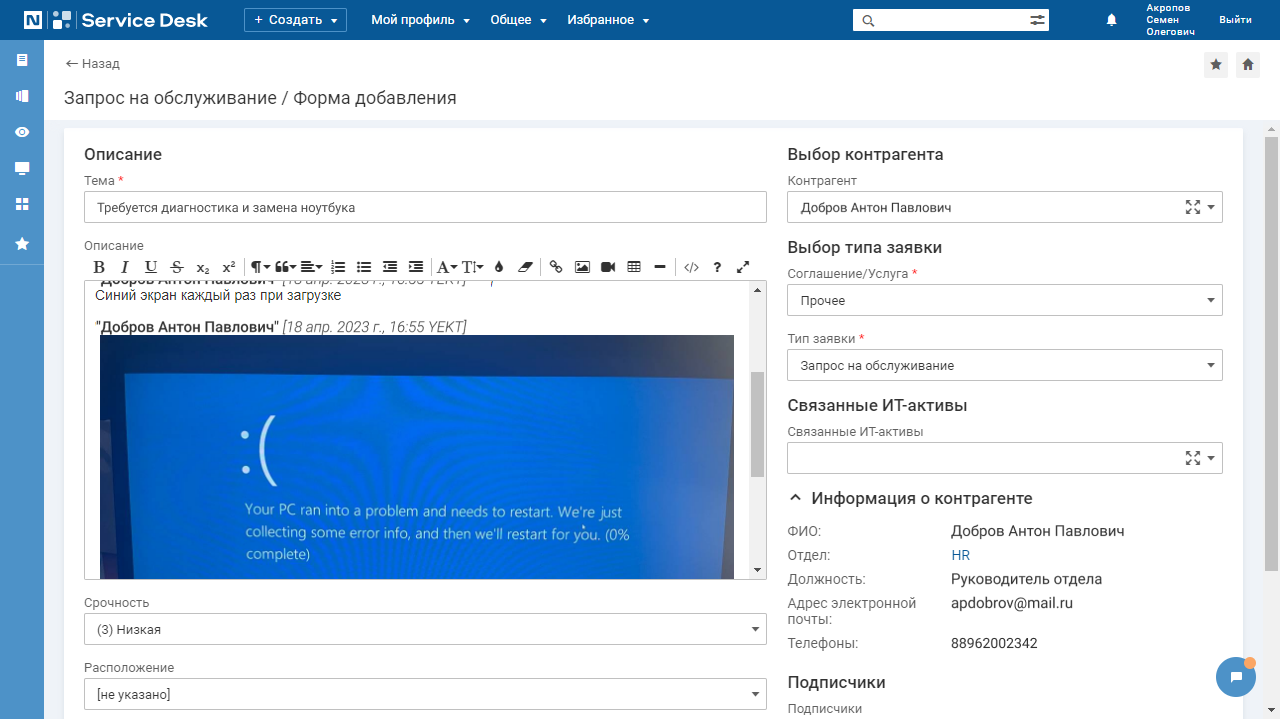This screenshot has height=719, width=1280.
Task: Open the Избранное menu
Action: tap(608, 20)
